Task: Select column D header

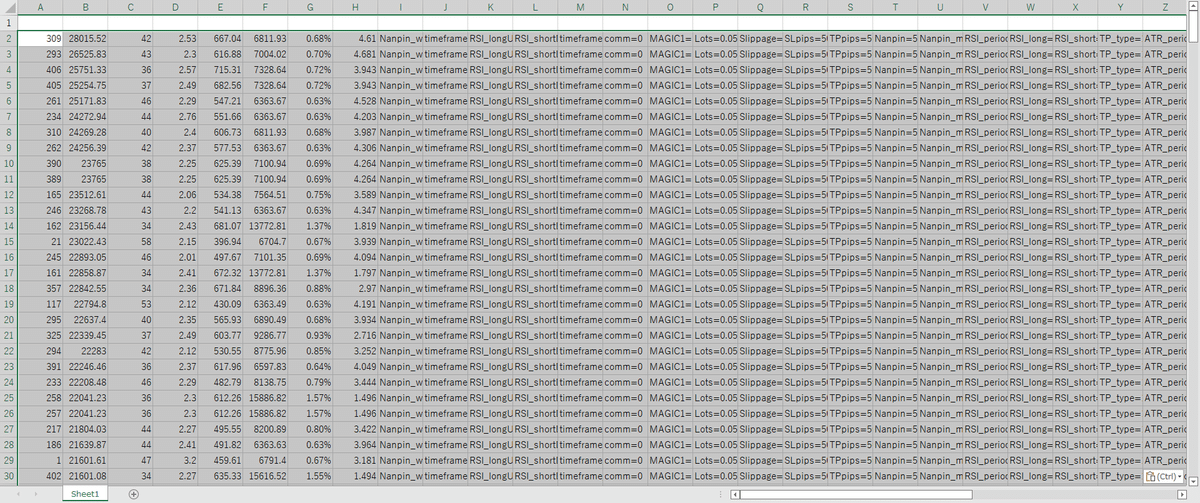Action: point(176,7)
